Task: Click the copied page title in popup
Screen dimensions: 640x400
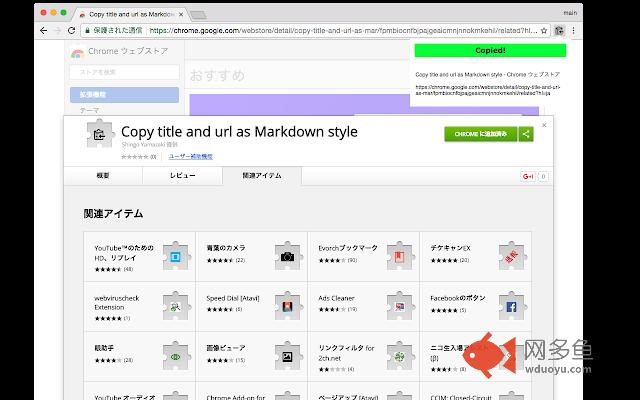Action: (487, 75)
